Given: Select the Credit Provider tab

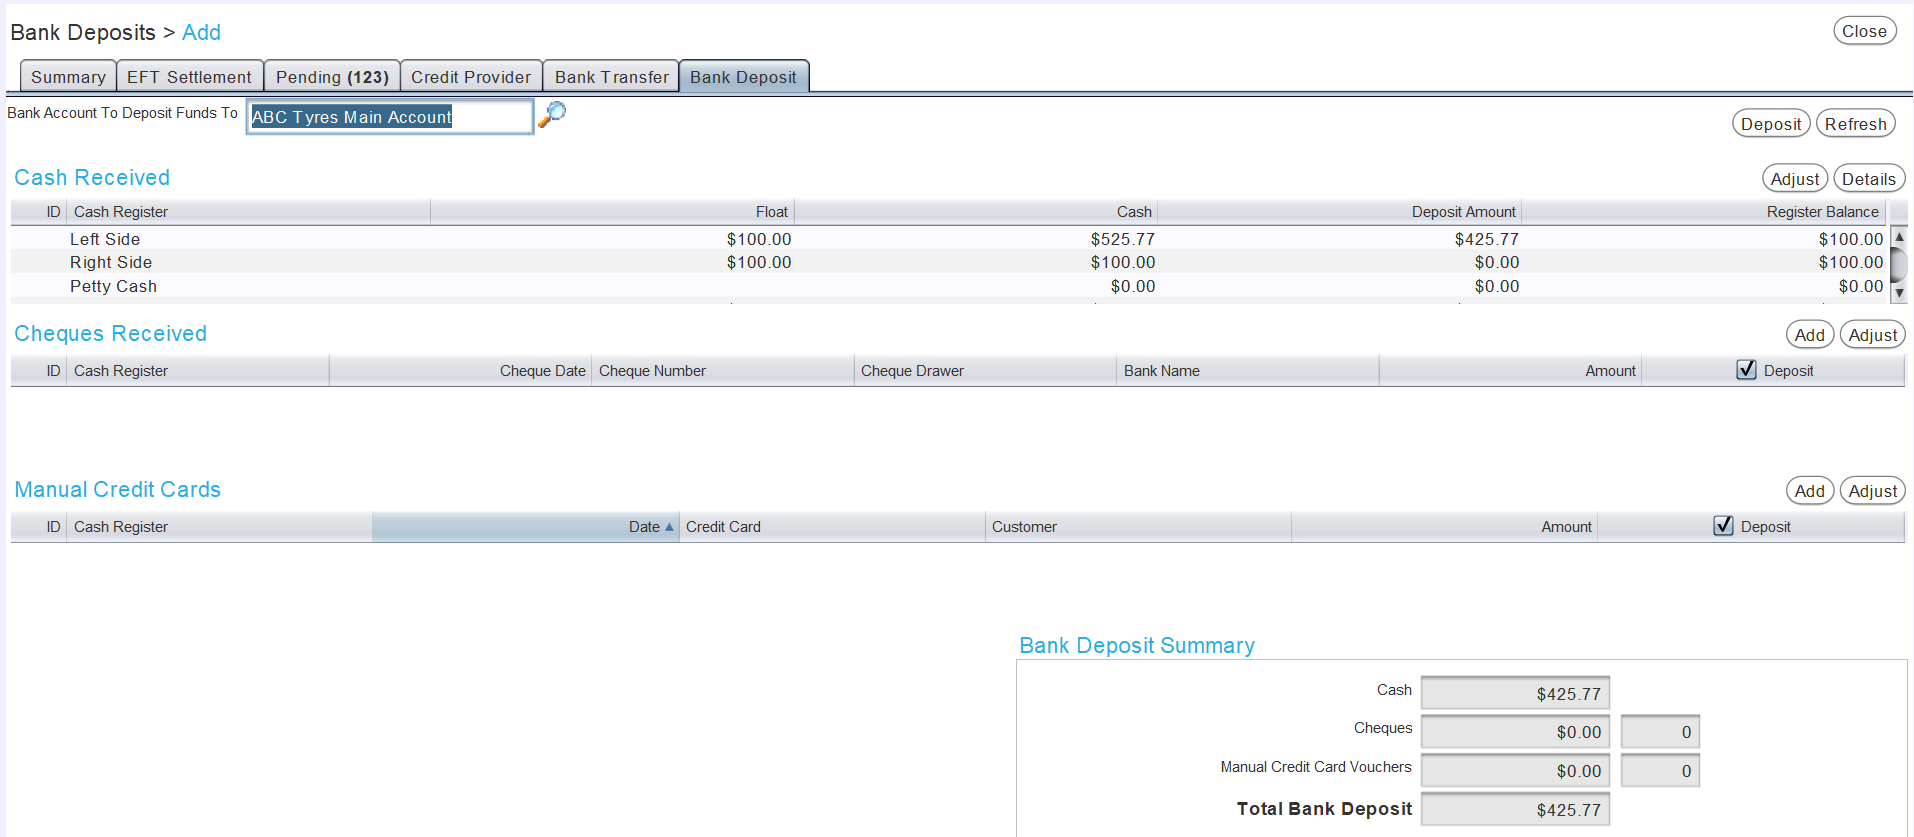Looking at the screenshot, I should pos(471,77).
